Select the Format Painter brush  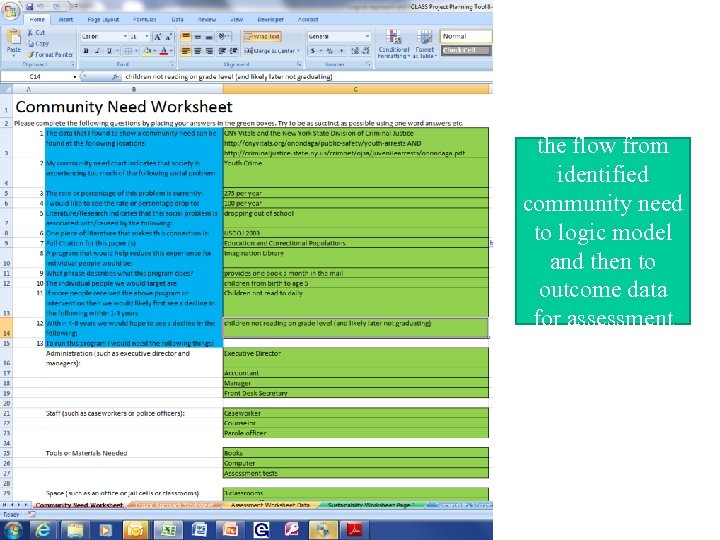click(x=50, y=54)
